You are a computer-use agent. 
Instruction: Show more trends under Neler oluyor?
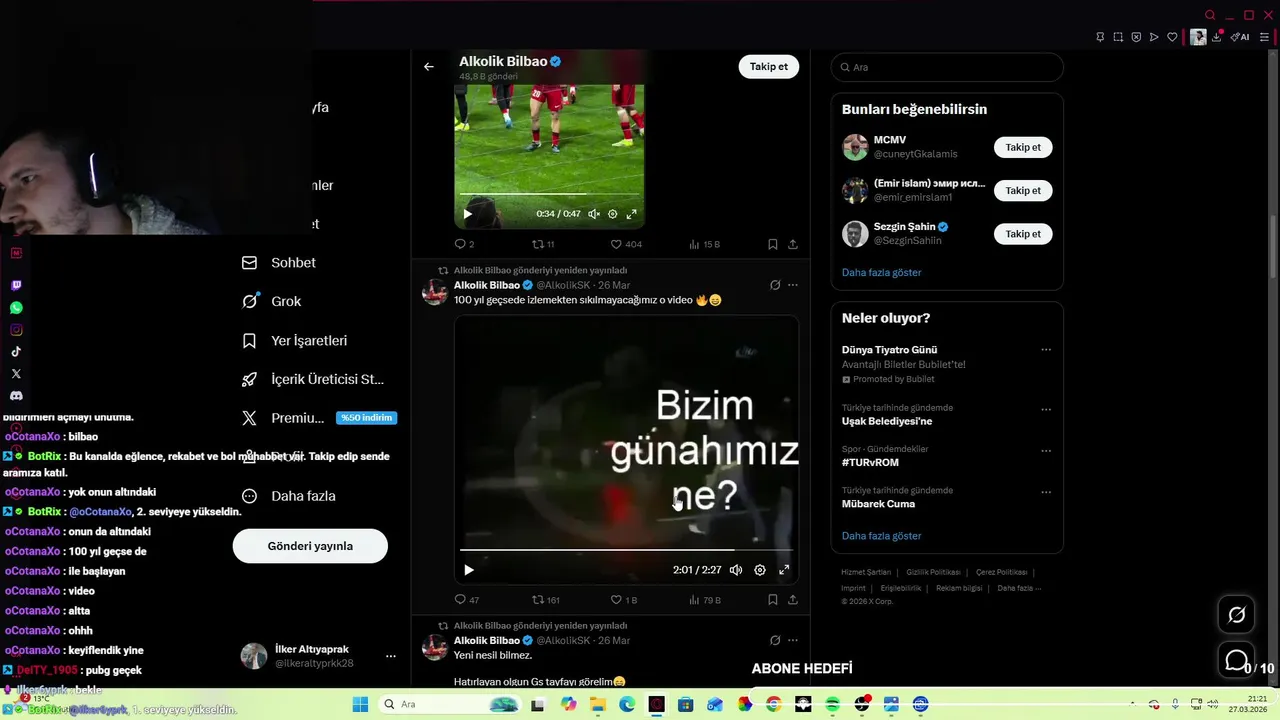pos(882,536)
